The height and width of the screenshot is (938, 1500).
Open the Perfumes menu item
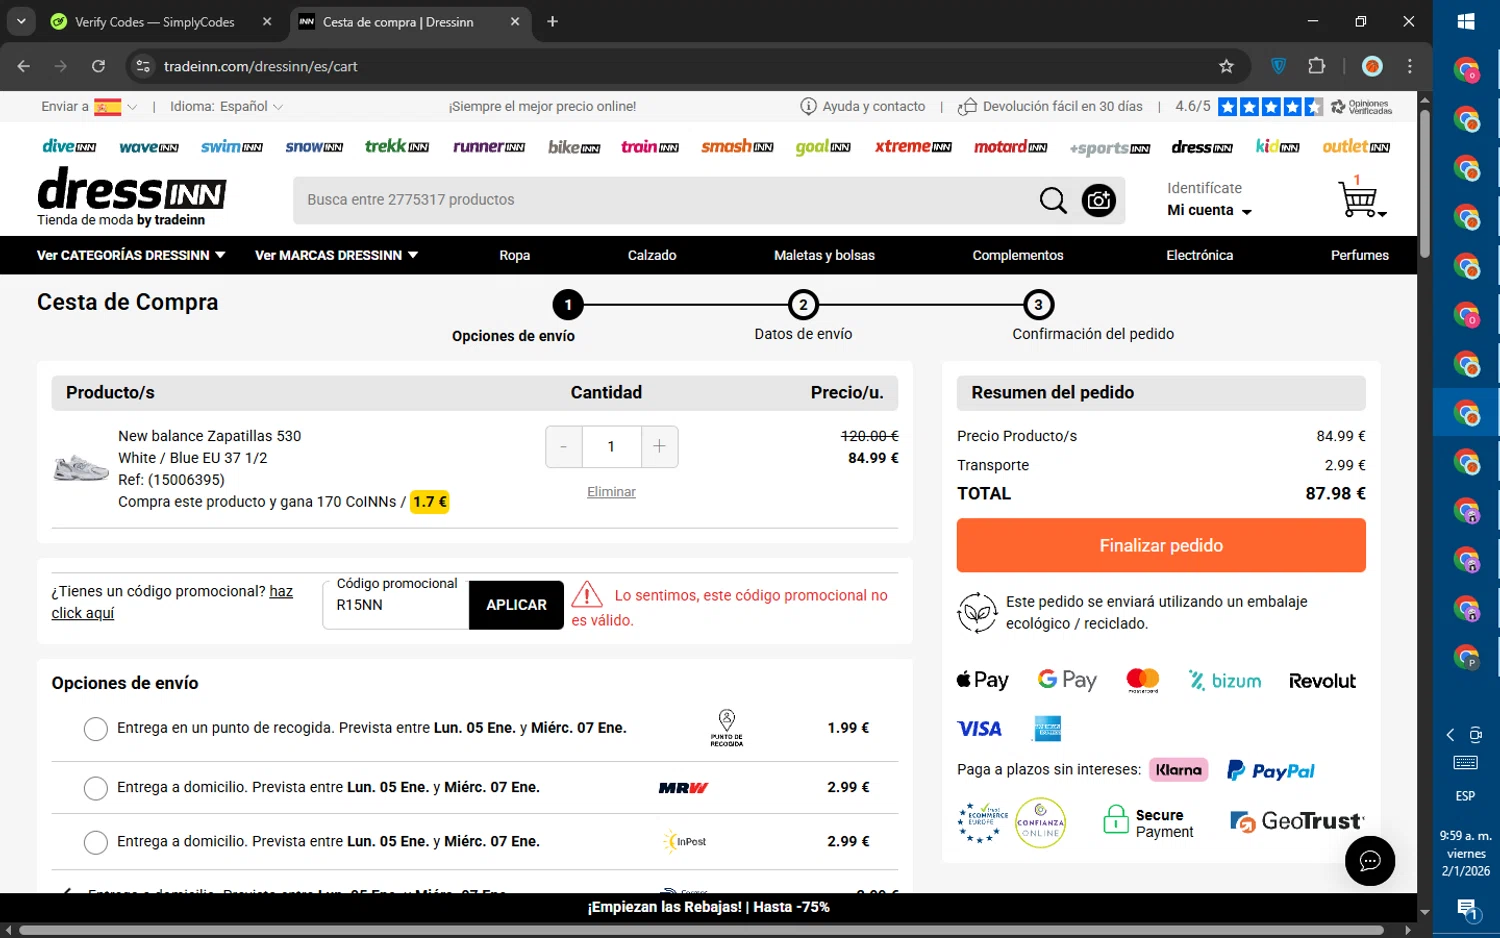tap(1359, 255)
